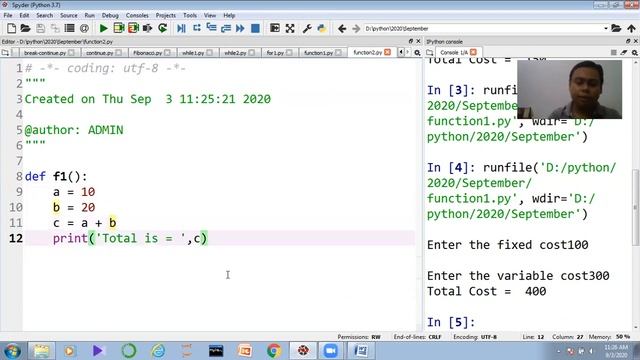Close the Console 1/A tab
Screen dimensions: 640x360
(x=473, y=52)
